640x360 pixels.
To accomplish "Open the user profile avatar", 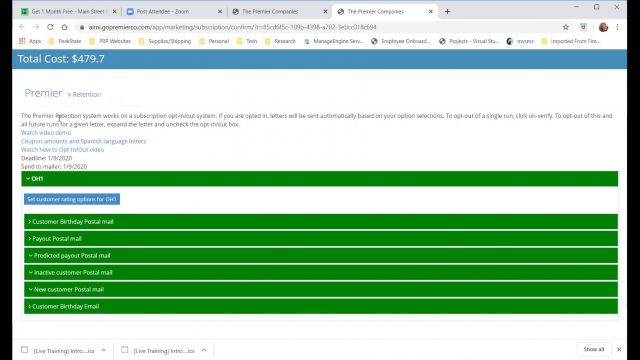I will tap(603, 27).
